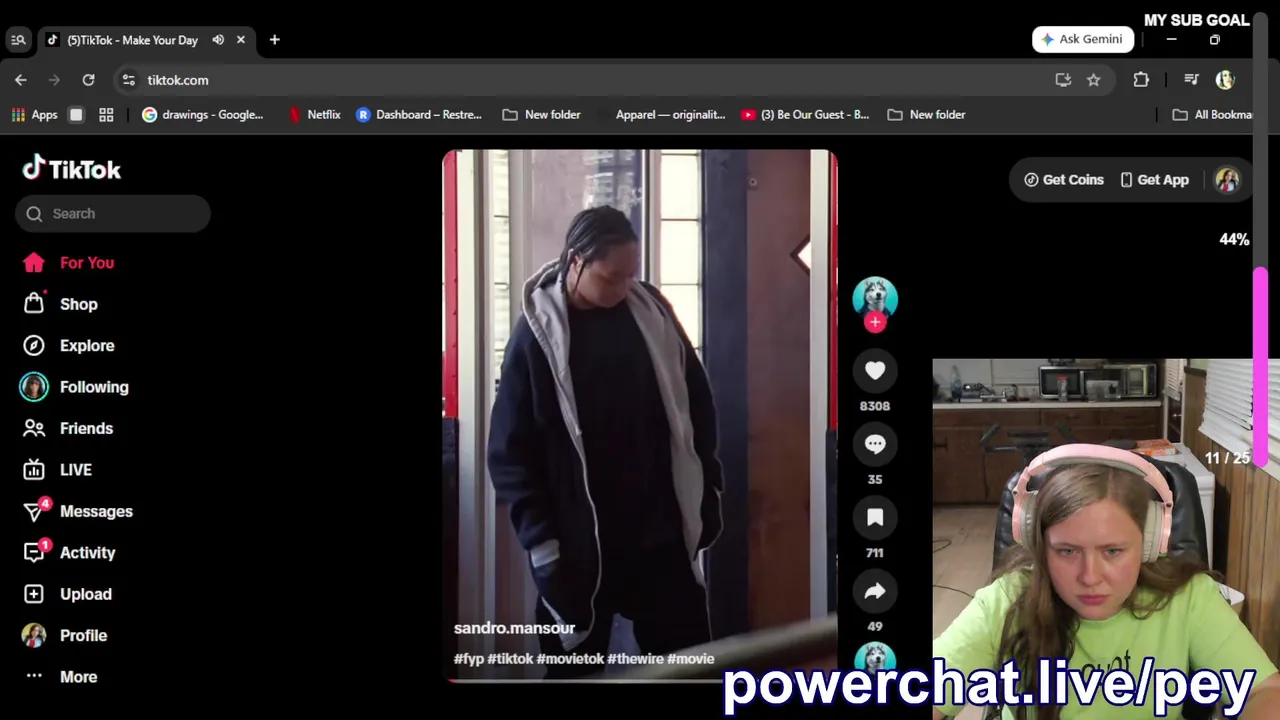
Task: Click the Search field in TikTok sidebar
Action: pos(112,213)
